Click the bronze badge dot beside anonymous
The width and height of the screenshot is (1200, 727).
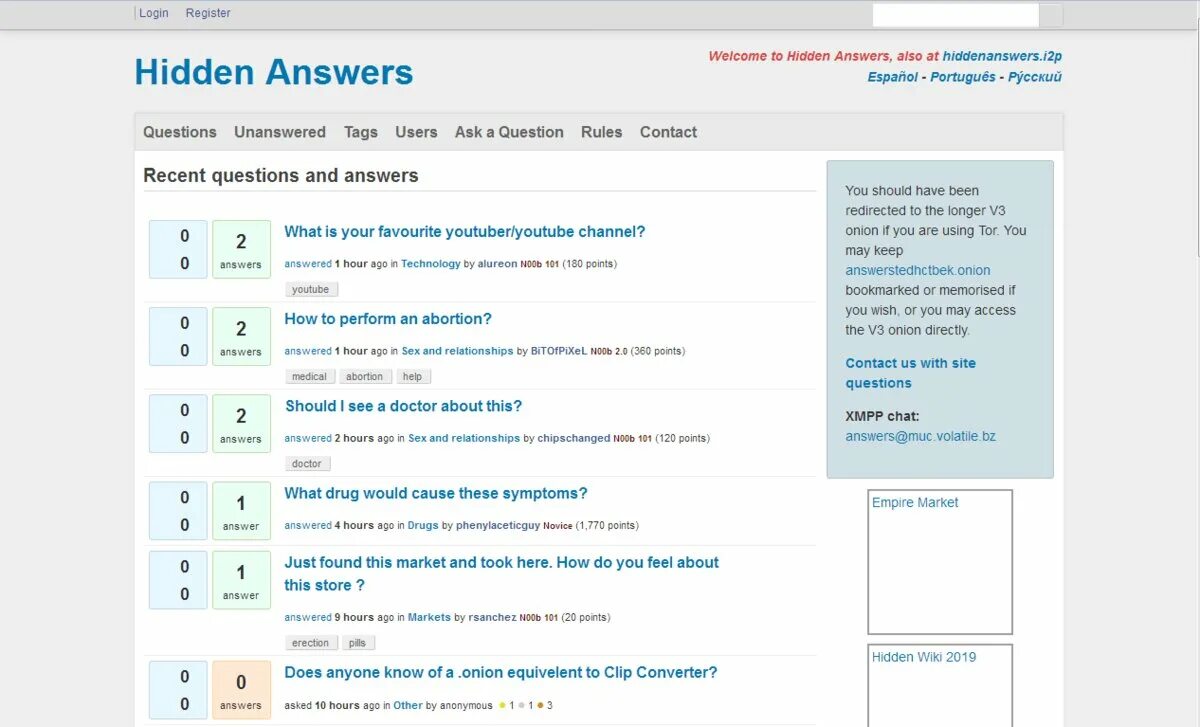tap(540, 705)
